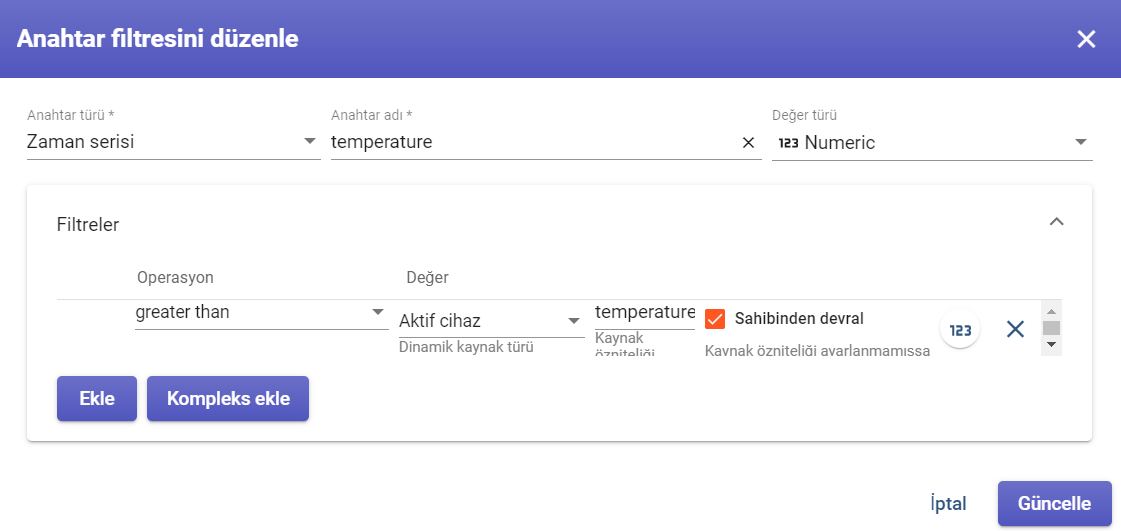Click the filter row scrollbar up arrow
1121x531 pixels.
click(1051, 311)
